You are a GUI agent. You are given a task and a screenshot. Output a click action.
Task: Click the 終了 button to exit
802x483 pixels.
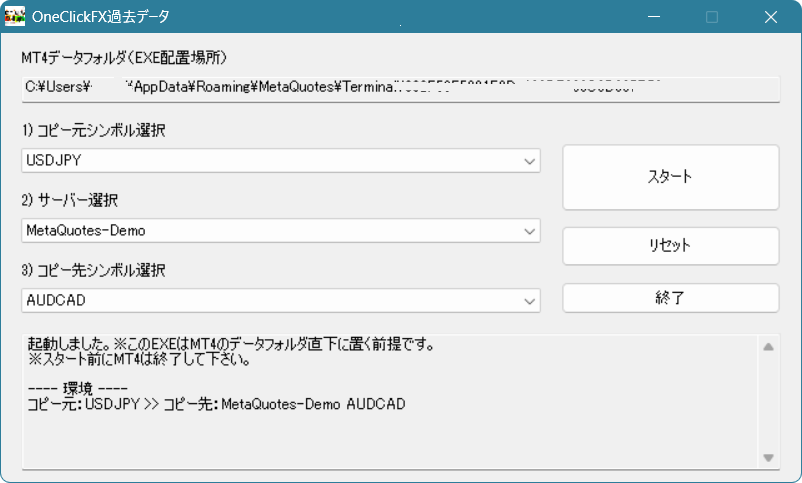pos(670,298)
